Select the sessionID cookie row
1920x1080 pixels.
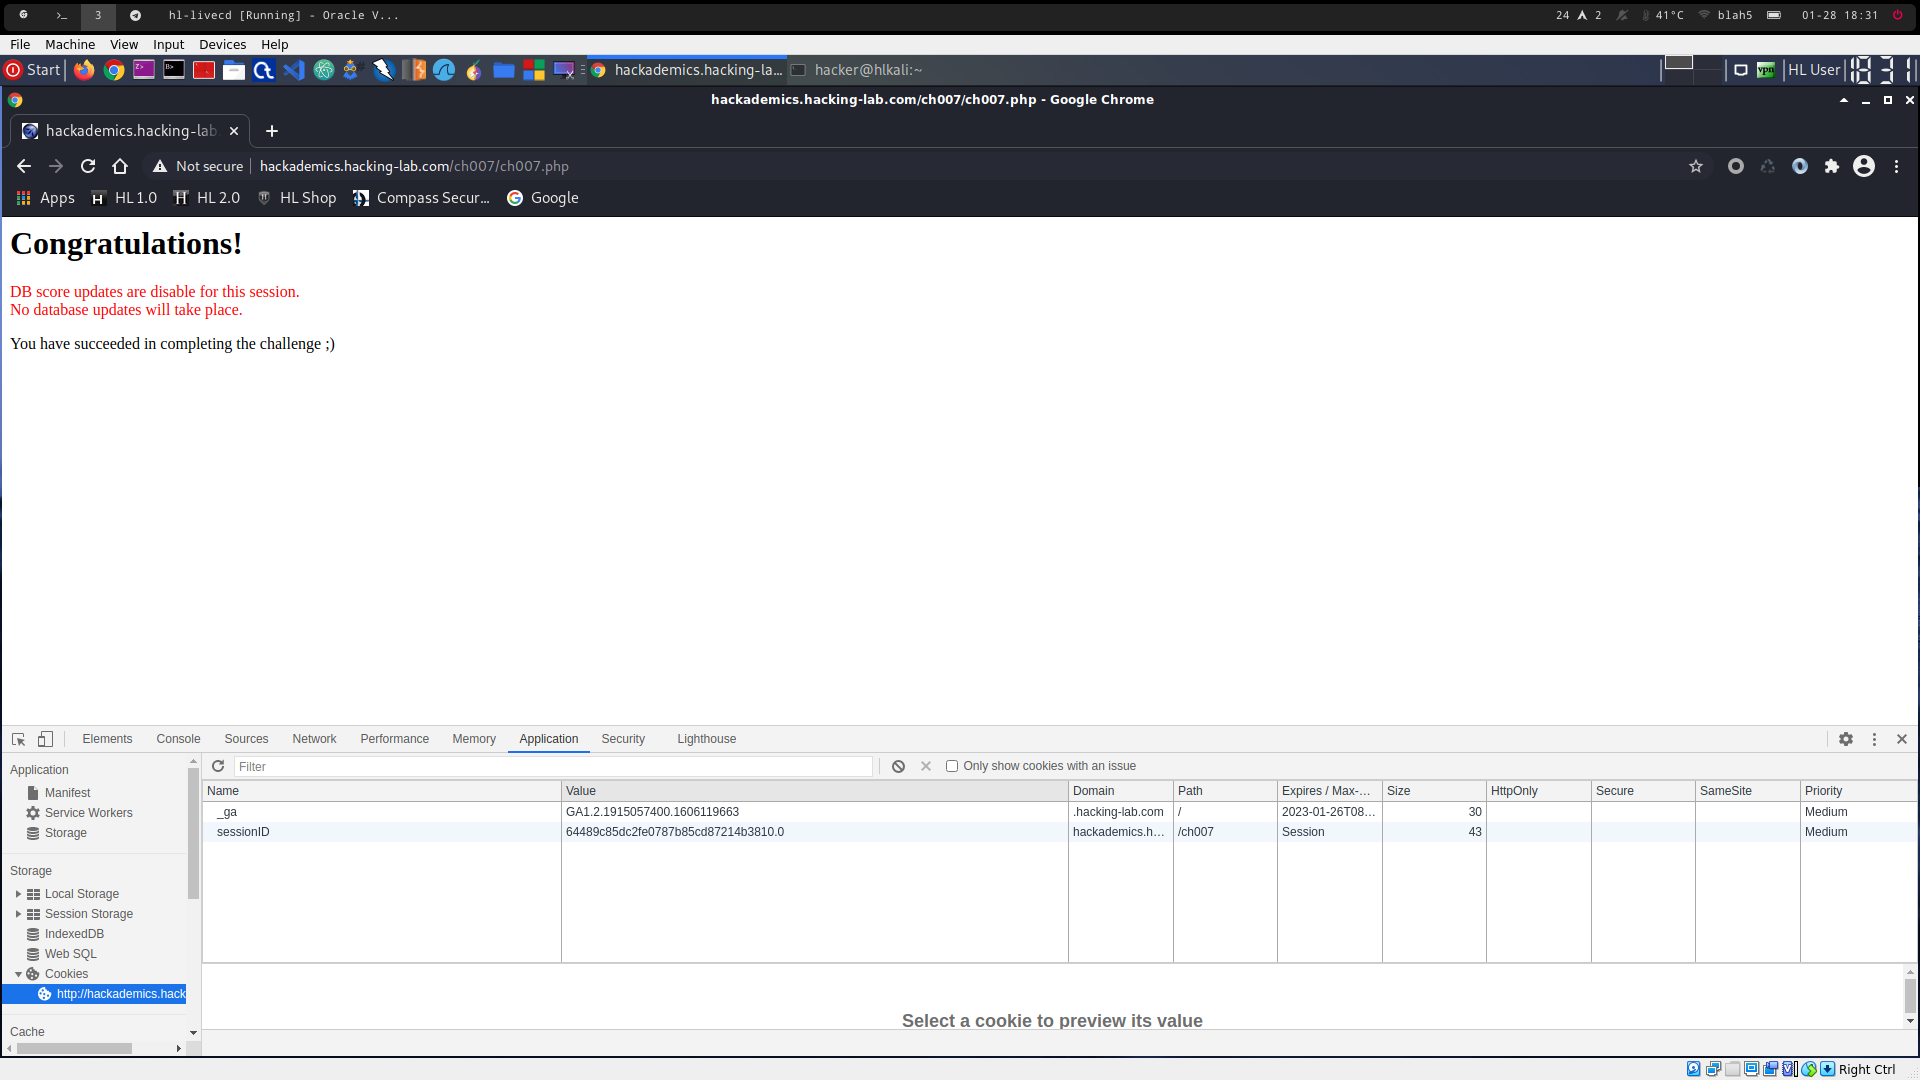(243, 832)
